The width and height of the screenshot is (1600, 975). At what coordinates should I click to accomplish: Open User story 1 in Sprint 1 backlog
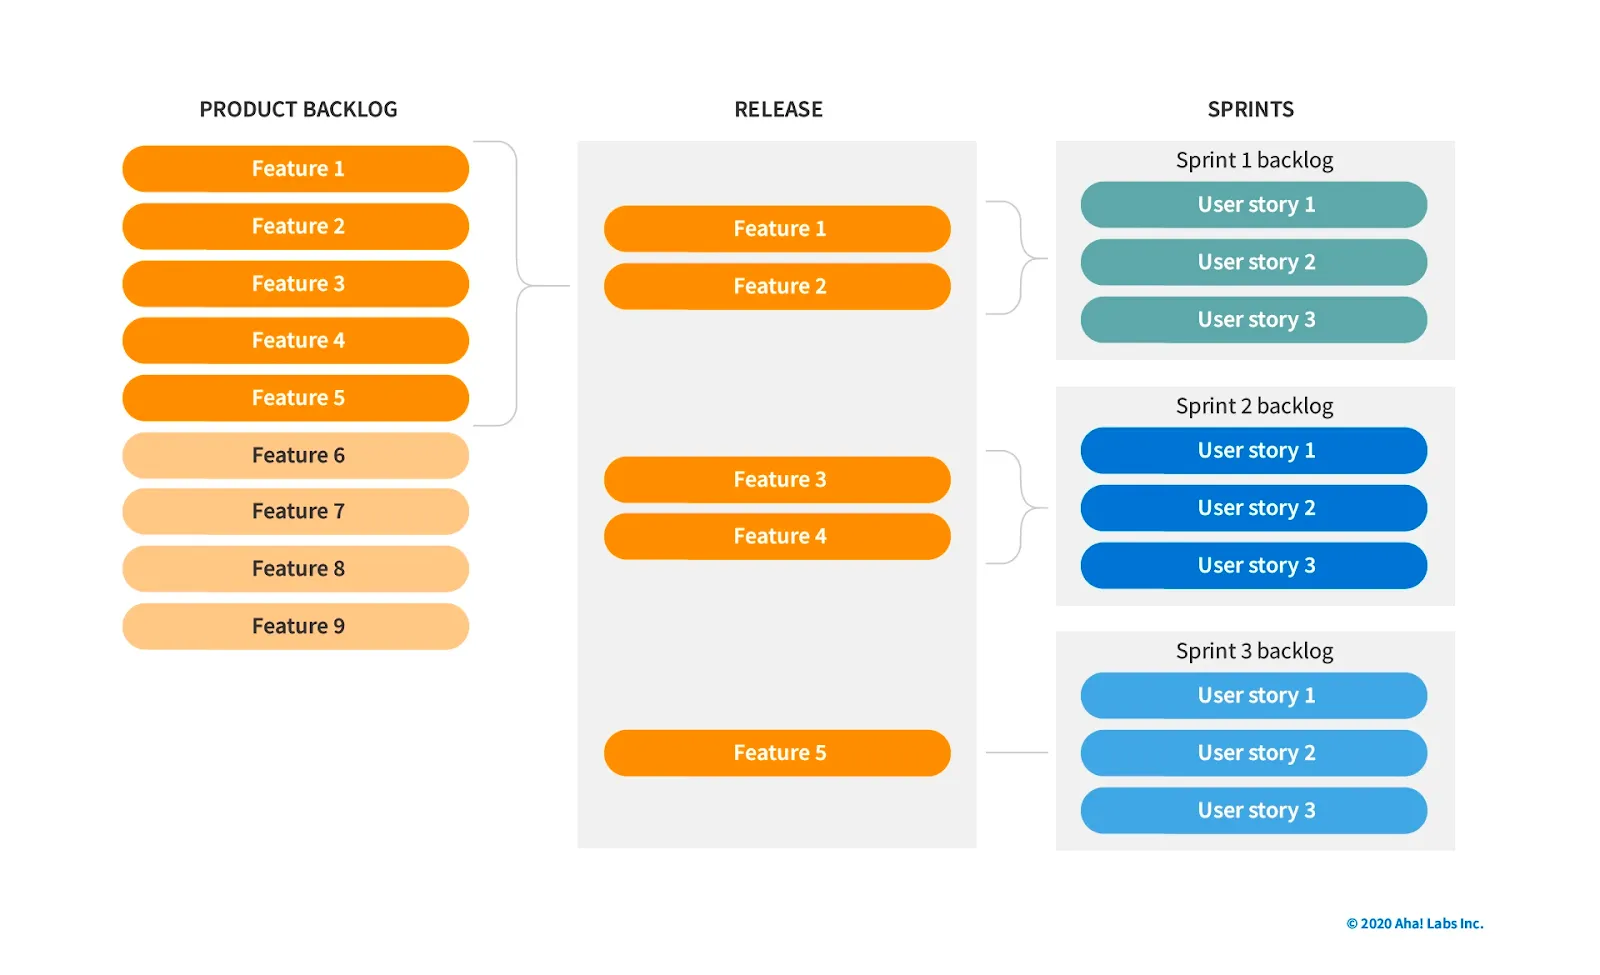[x=1254, y=205]
